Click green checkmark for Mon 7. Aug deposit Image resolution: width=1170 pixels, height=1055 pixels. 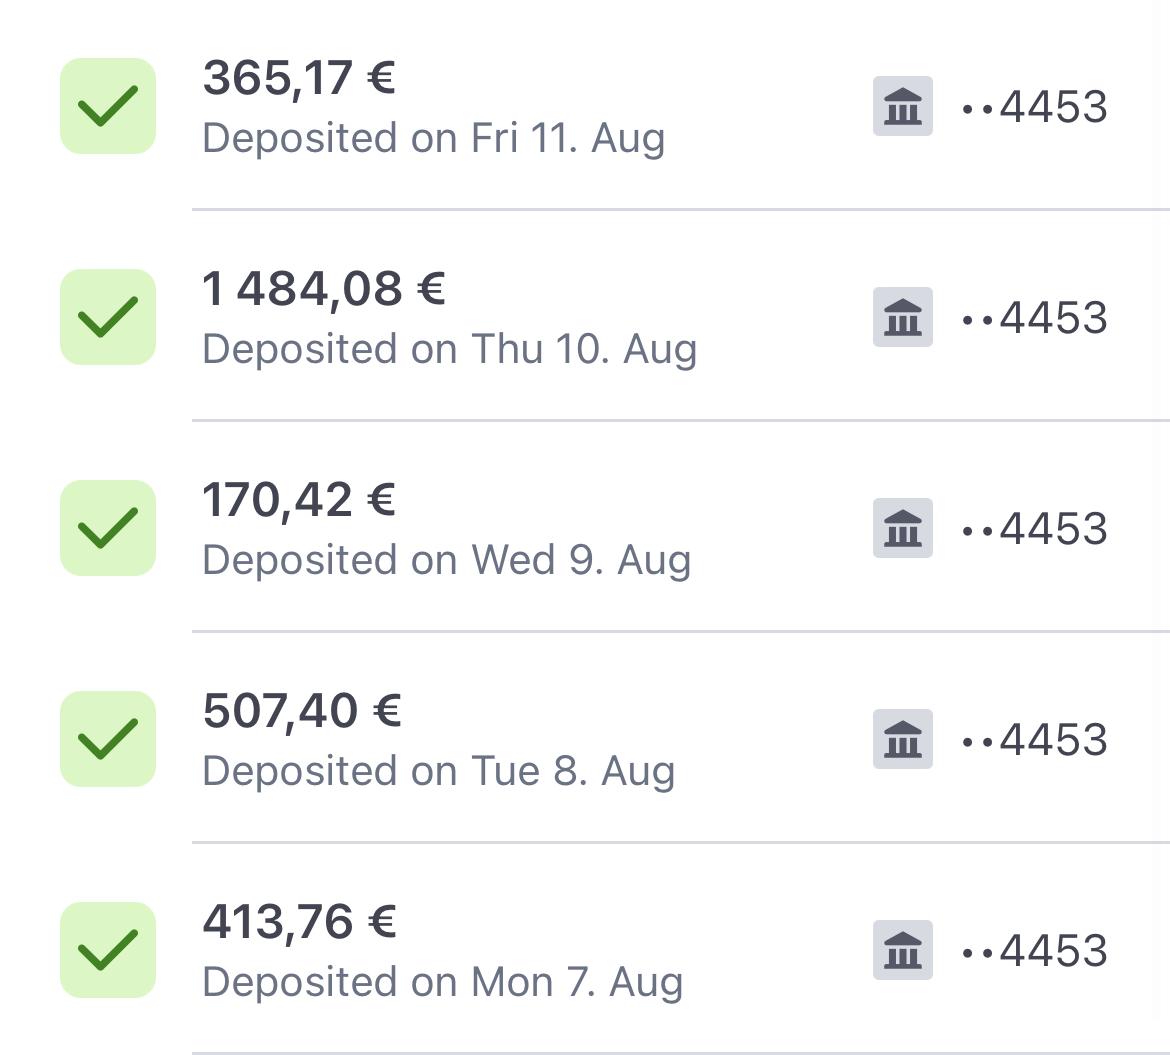pos(108,950)
